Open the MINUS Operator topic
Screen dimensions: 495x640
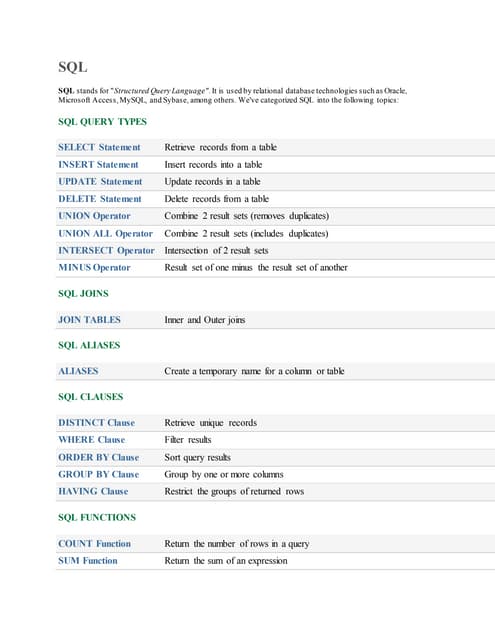pyautogui.click(x=94, y=268)
